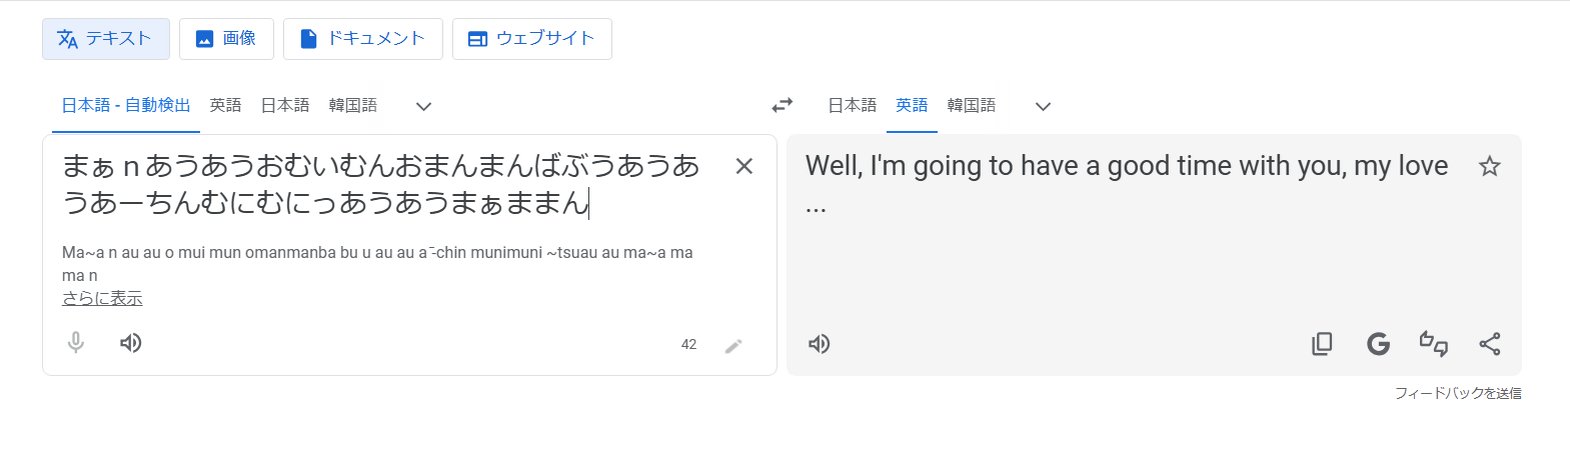Swap source and target languages
This screenshot has height=467, width=1570.
(782, 105)
